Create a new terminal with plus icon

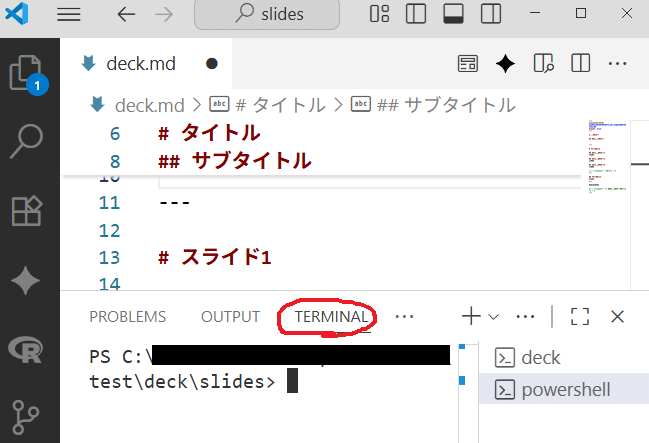471,317
